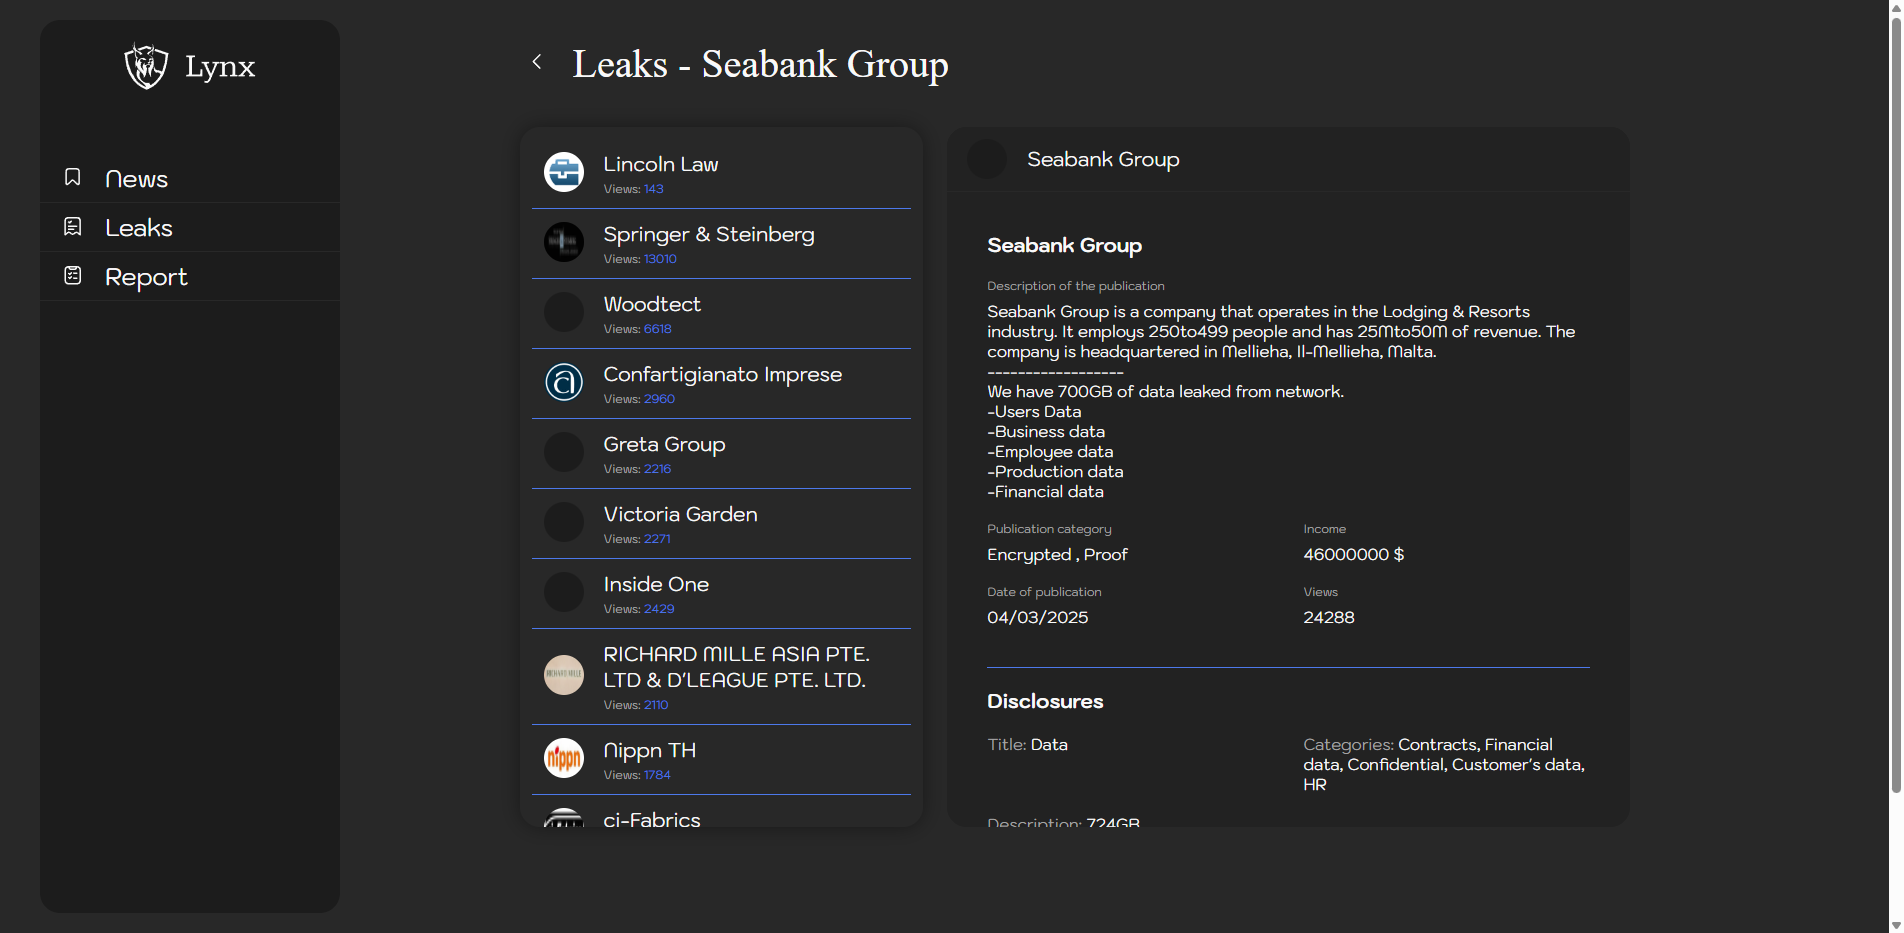This screenshot has height=933, width=1904.
Task: Click the News bookmark icon
Action: (73, 177)
